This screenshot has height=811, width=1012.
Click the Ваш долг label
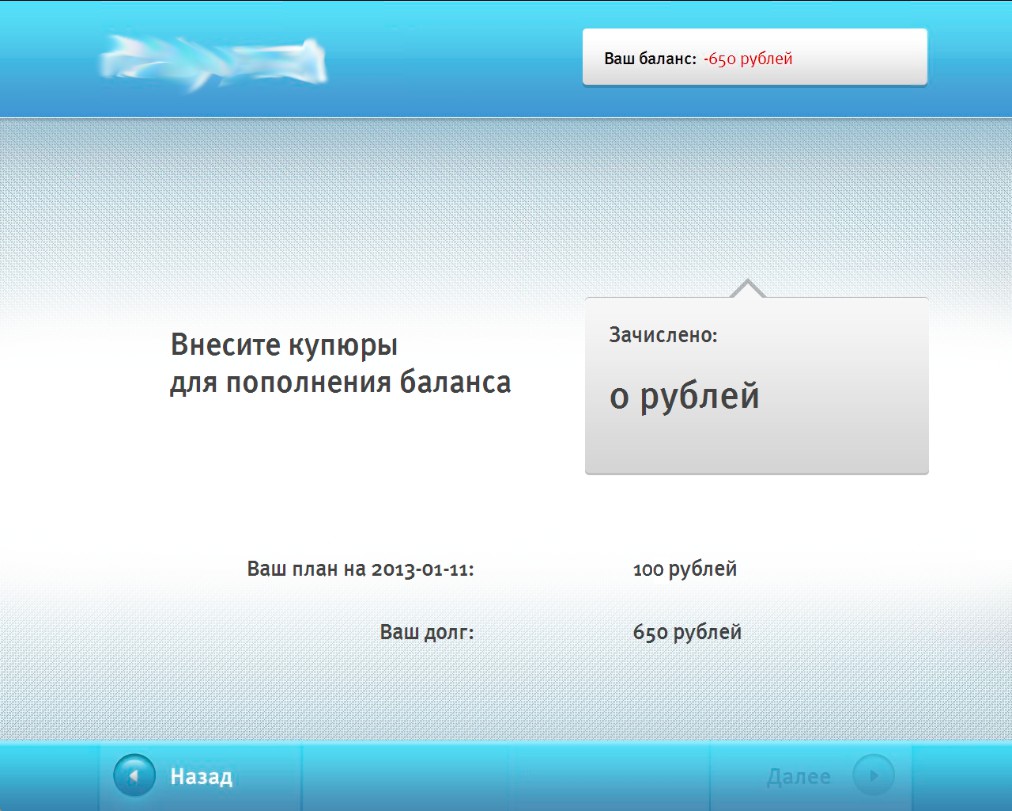(427, 632)
